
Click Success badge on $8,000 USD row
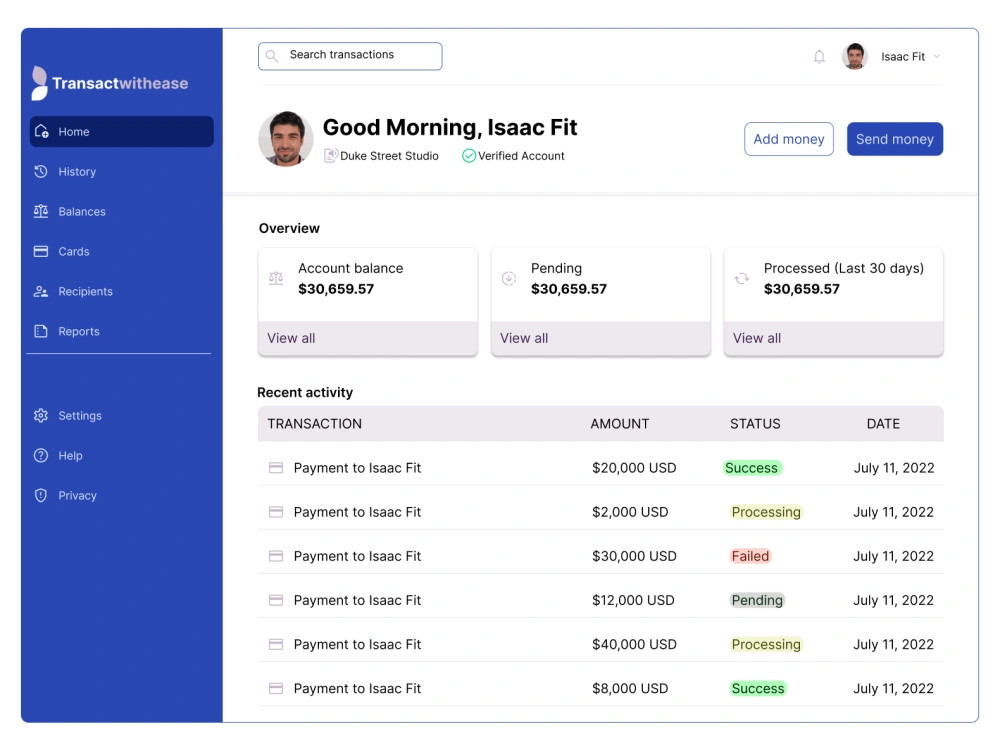point(758,689)
